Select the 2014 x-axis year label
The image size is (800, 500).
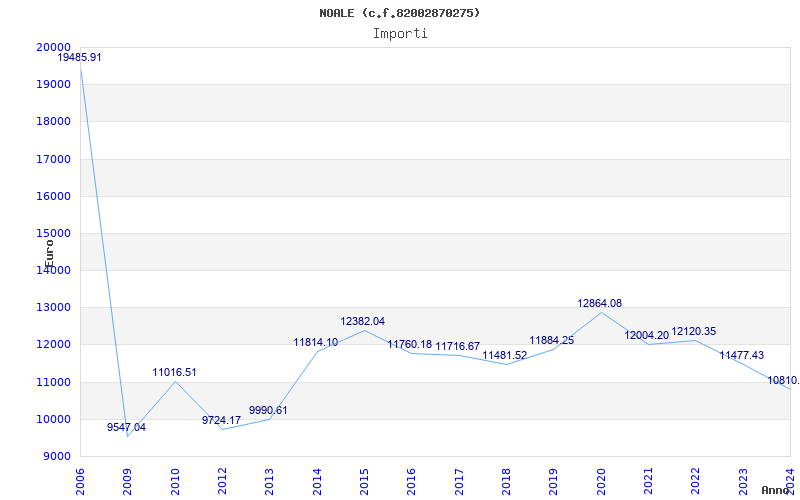[x=316, y=481]
